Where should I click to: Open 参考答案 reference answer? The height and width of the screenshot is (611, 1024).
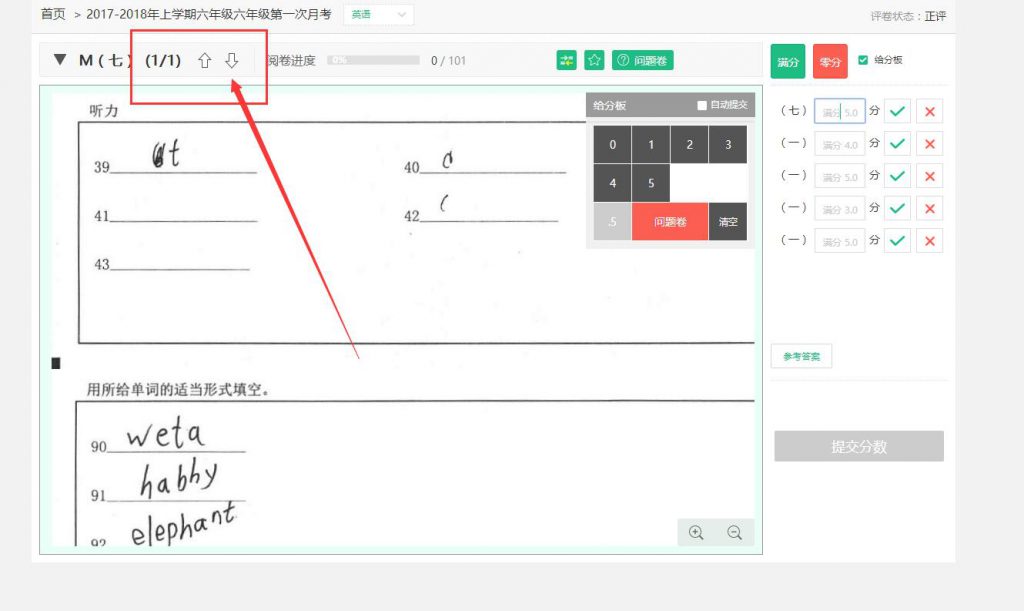[x=801, y=357]
